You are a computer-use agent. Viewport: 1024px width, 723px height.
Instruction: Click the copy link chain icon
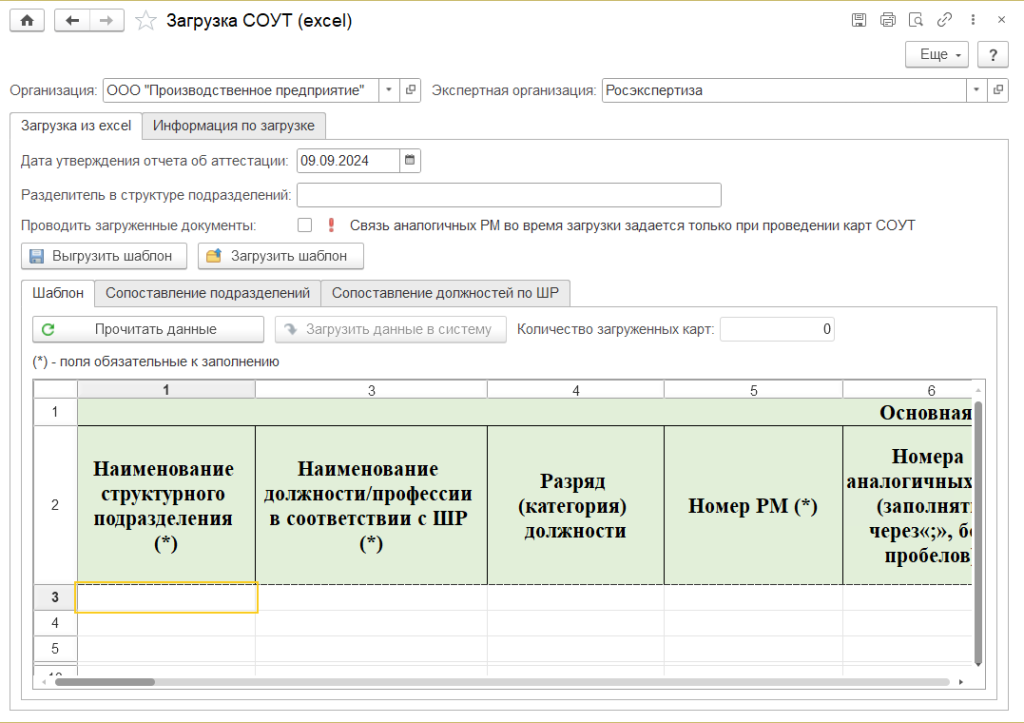pos(944,20)
